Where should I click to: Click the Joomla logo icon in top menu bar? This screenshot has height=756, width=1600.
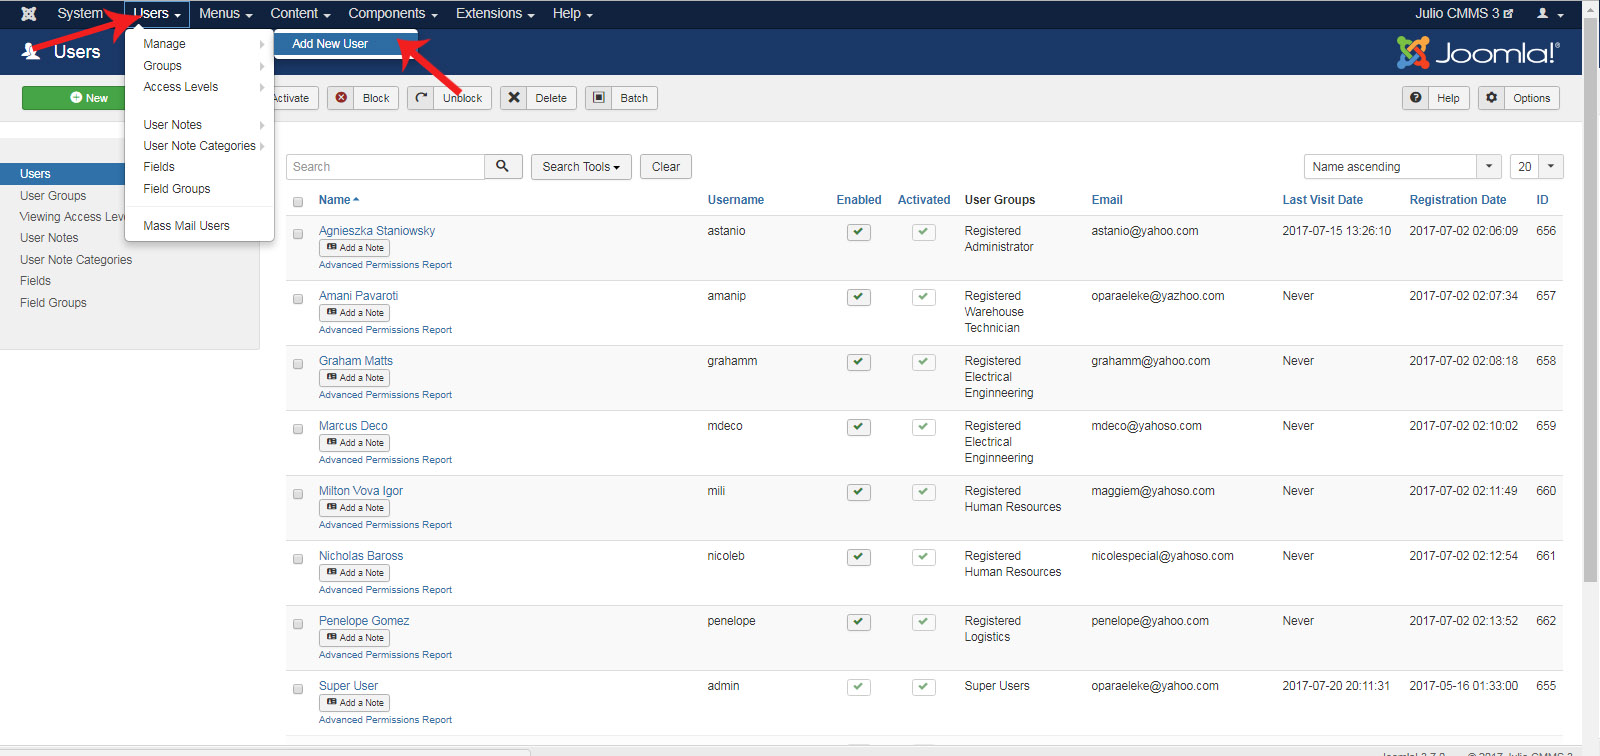(29, 14)
